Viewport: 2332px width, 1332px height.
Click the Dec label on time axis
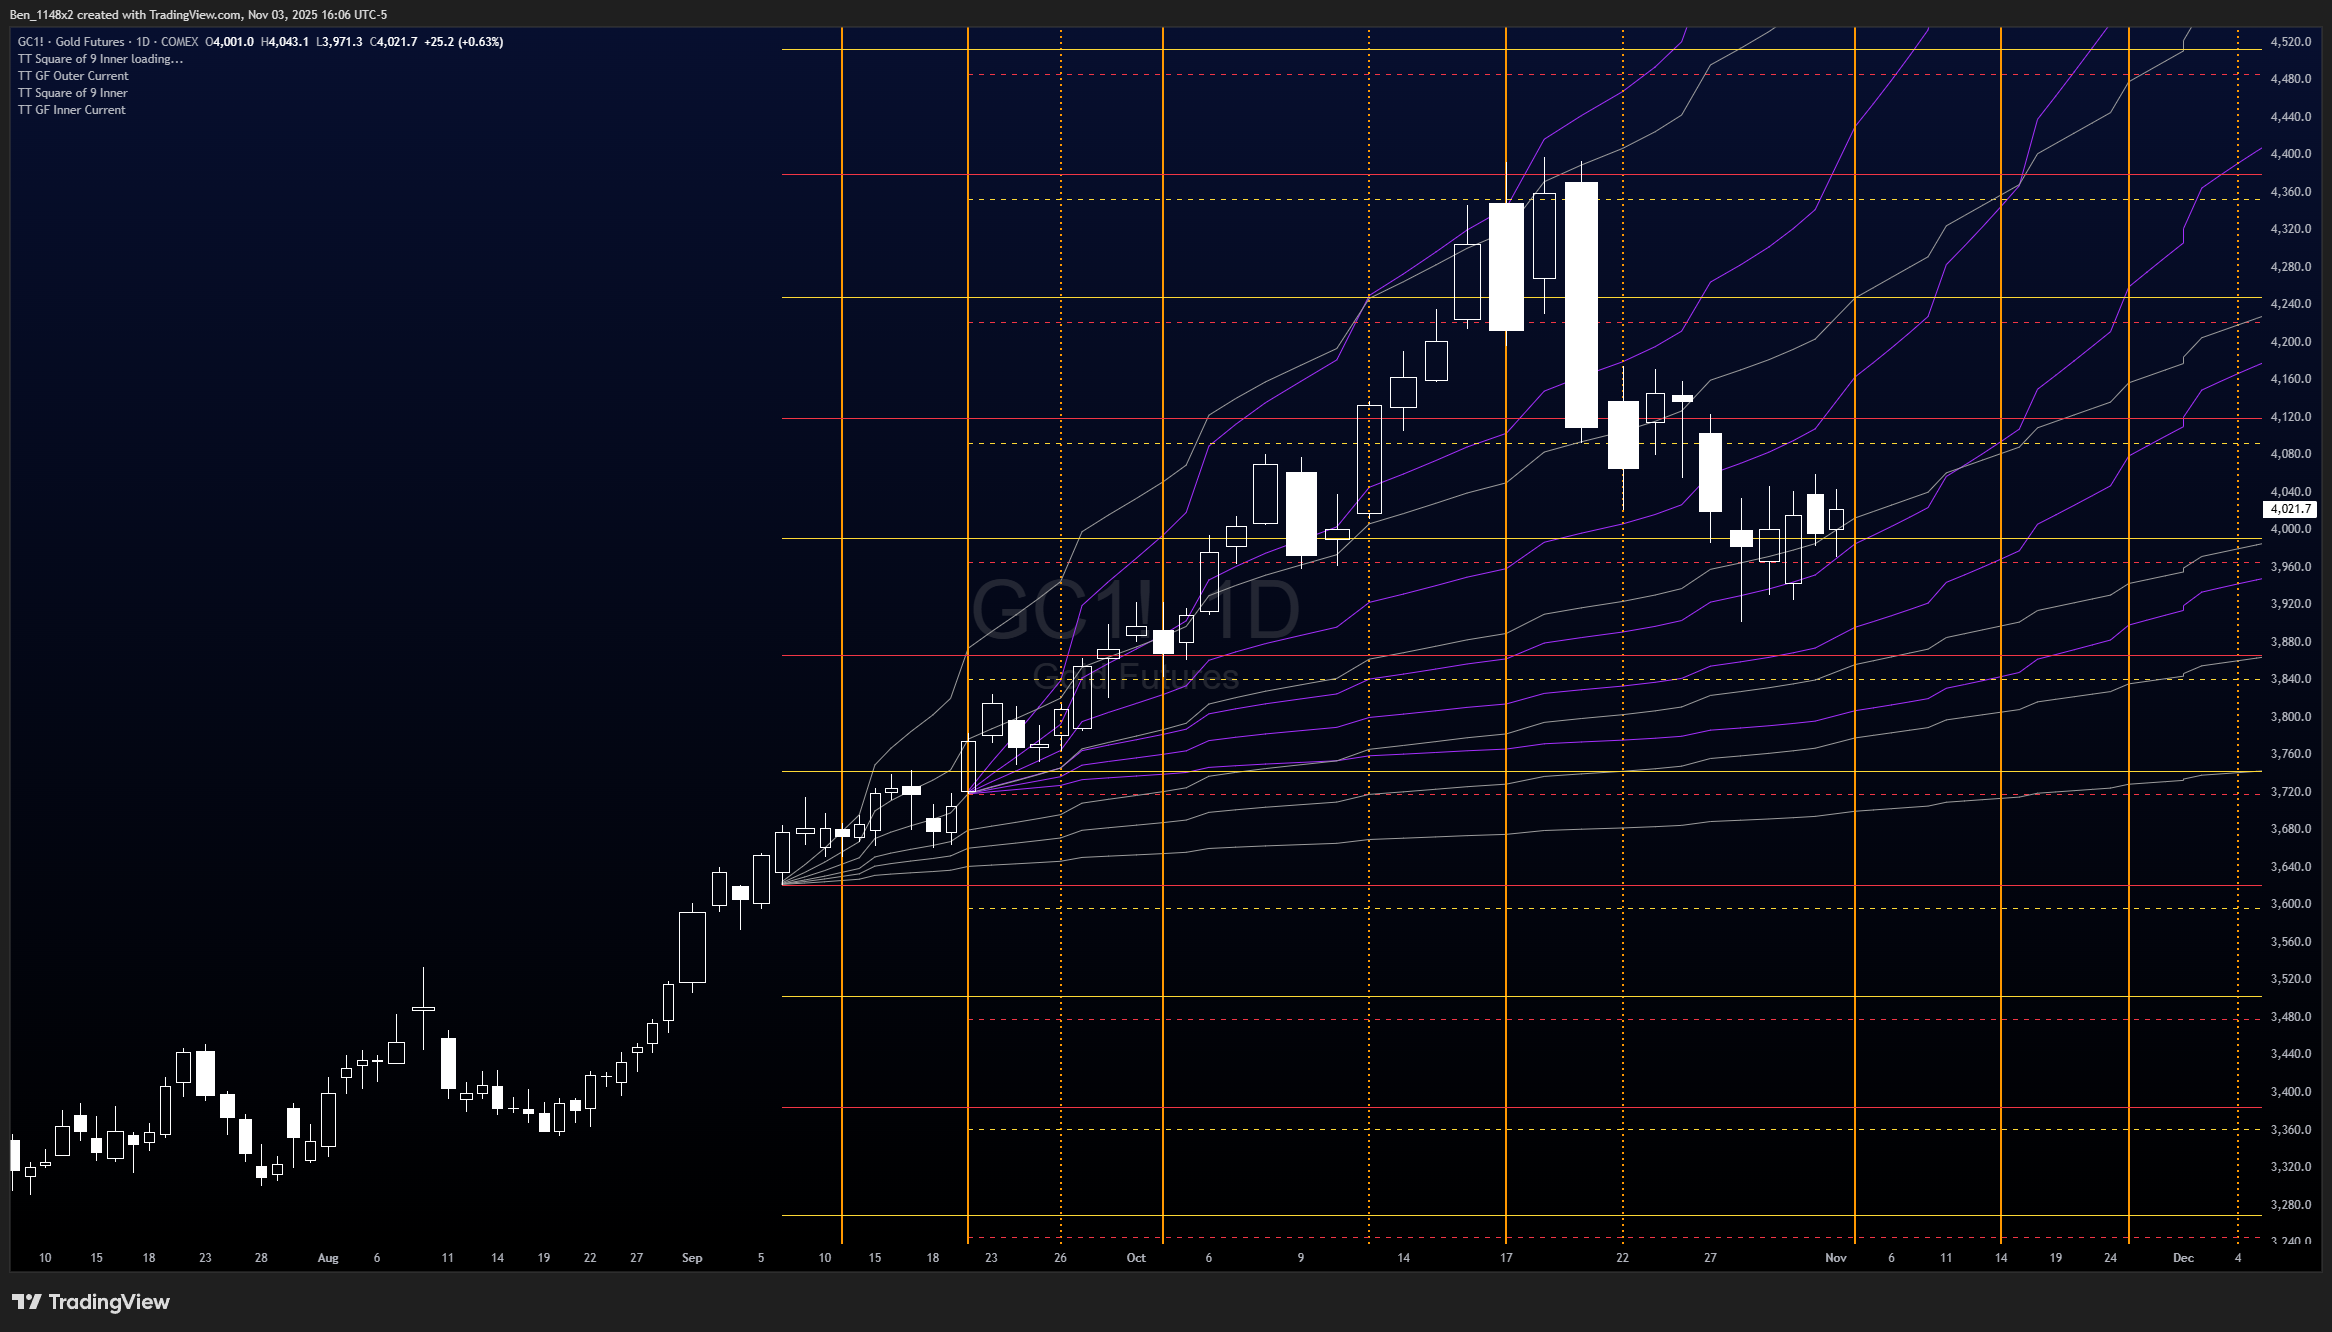[x=2183, y=1258]
